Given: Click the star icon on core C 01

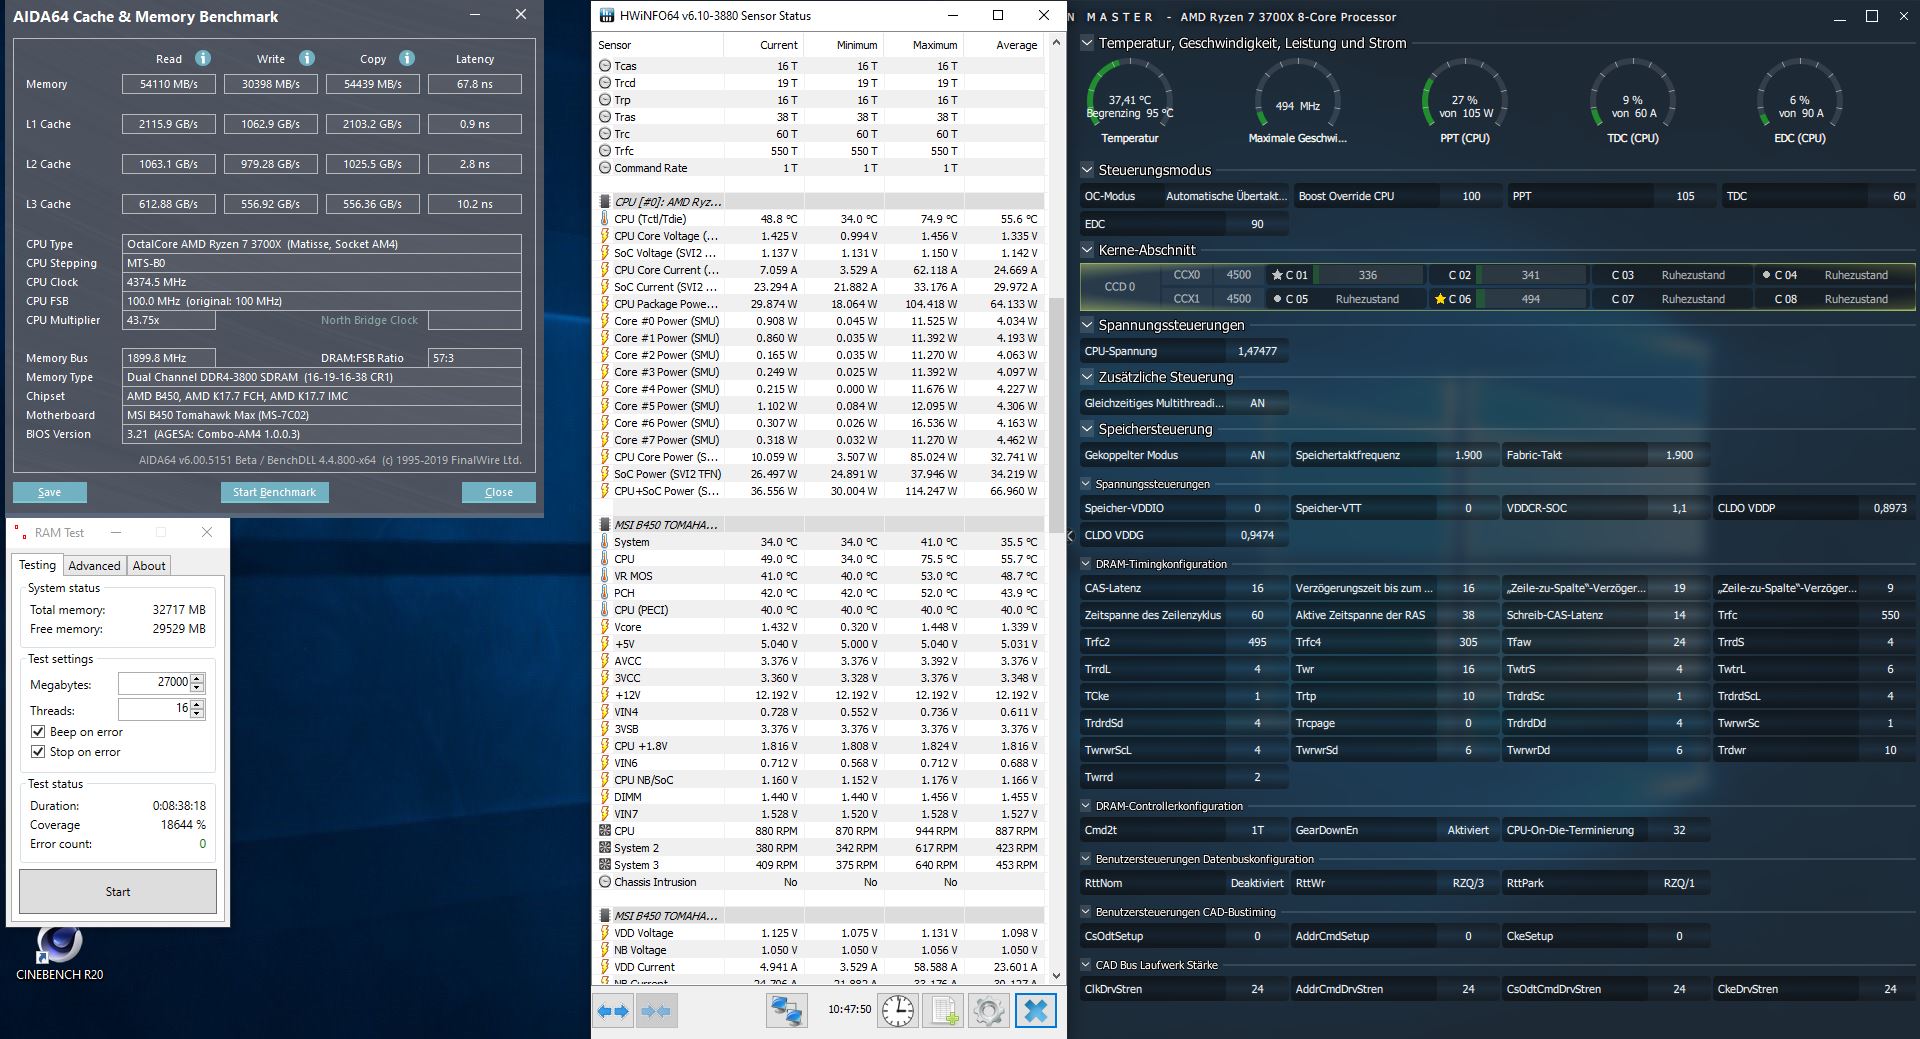Looking at the screenshot, I should click(1277, 275).
